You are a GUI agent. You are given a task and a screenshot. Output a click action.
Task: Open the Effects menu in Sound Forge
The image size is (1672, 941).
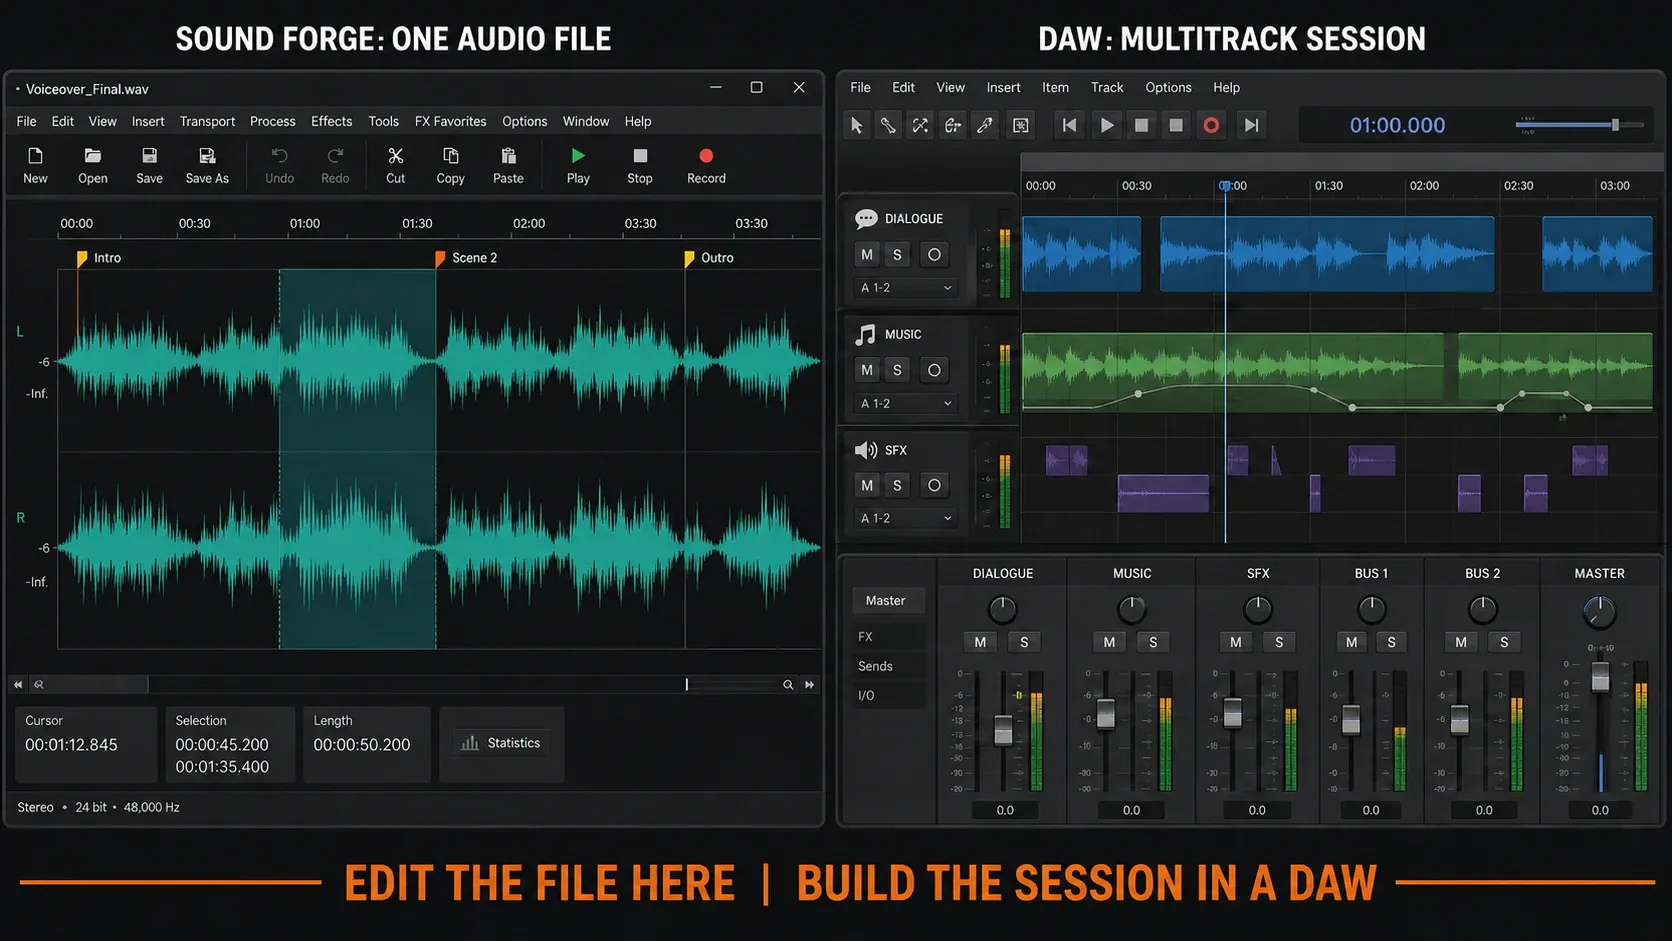[331, 121]
